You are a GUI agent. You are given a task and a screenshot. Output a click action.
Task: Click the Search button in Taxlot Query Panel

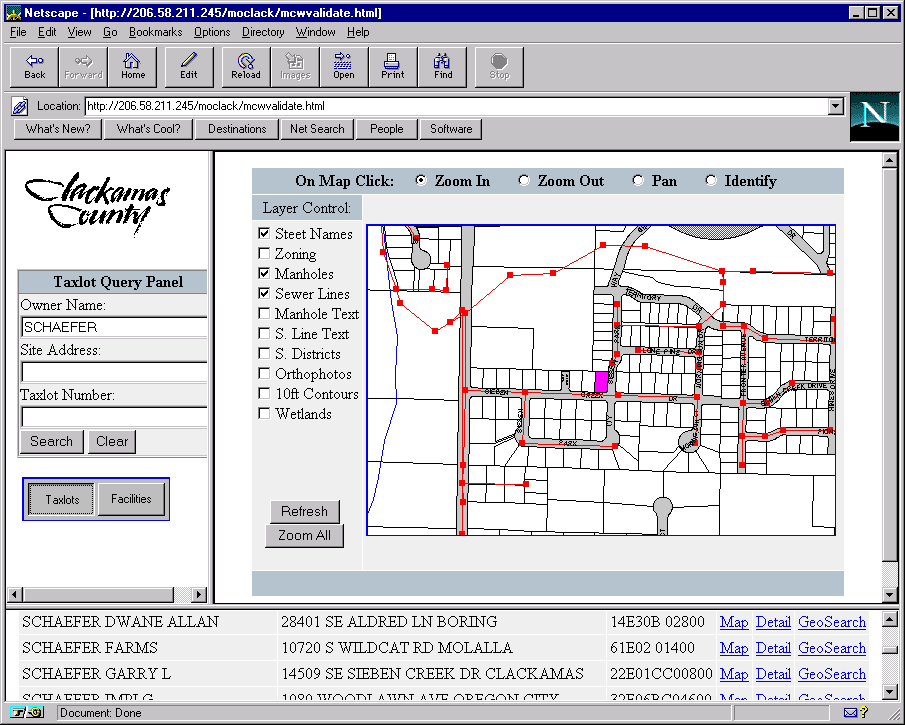pyautogui.click(x=51, y=442)
